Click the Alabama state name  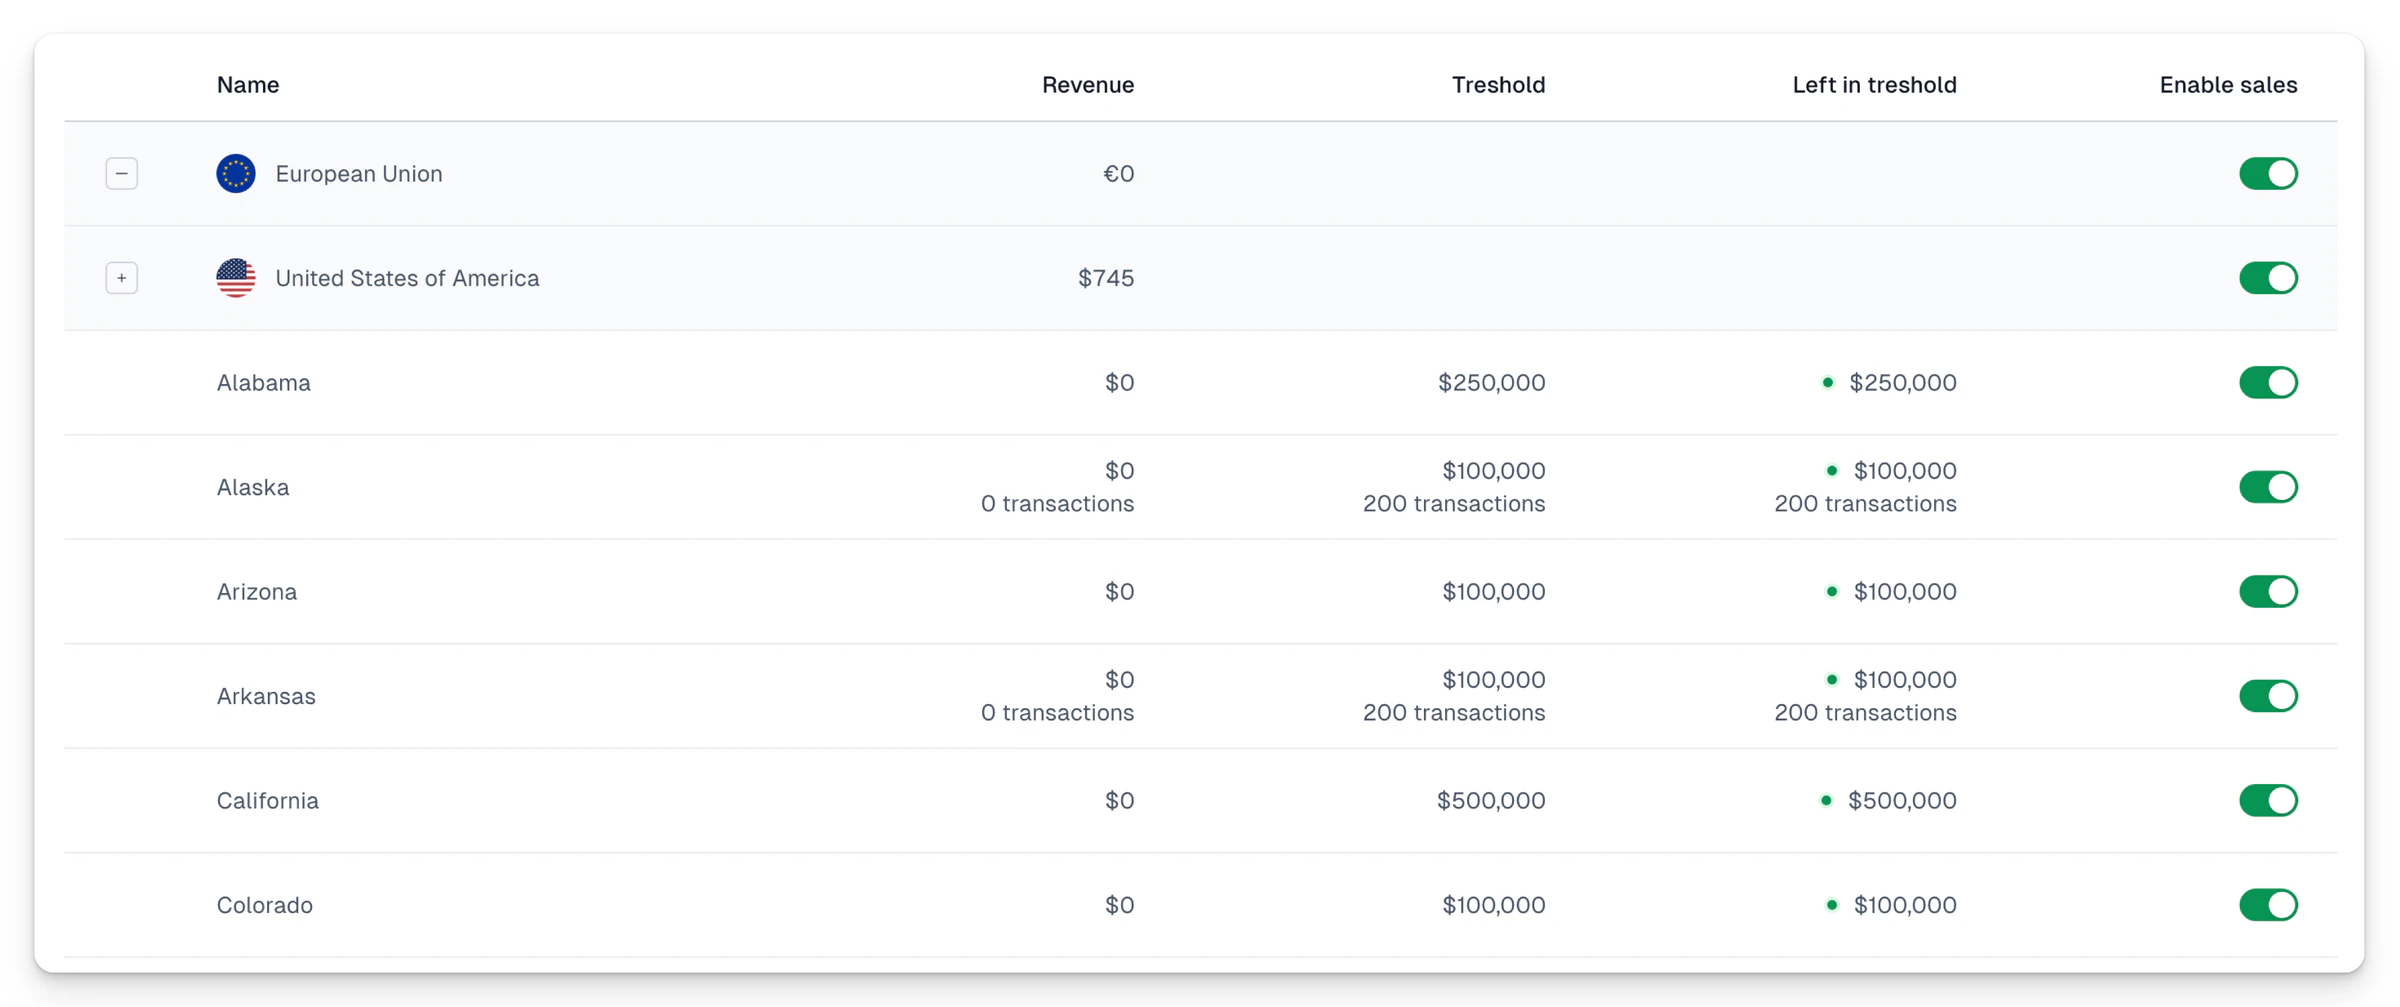[264, 383]
